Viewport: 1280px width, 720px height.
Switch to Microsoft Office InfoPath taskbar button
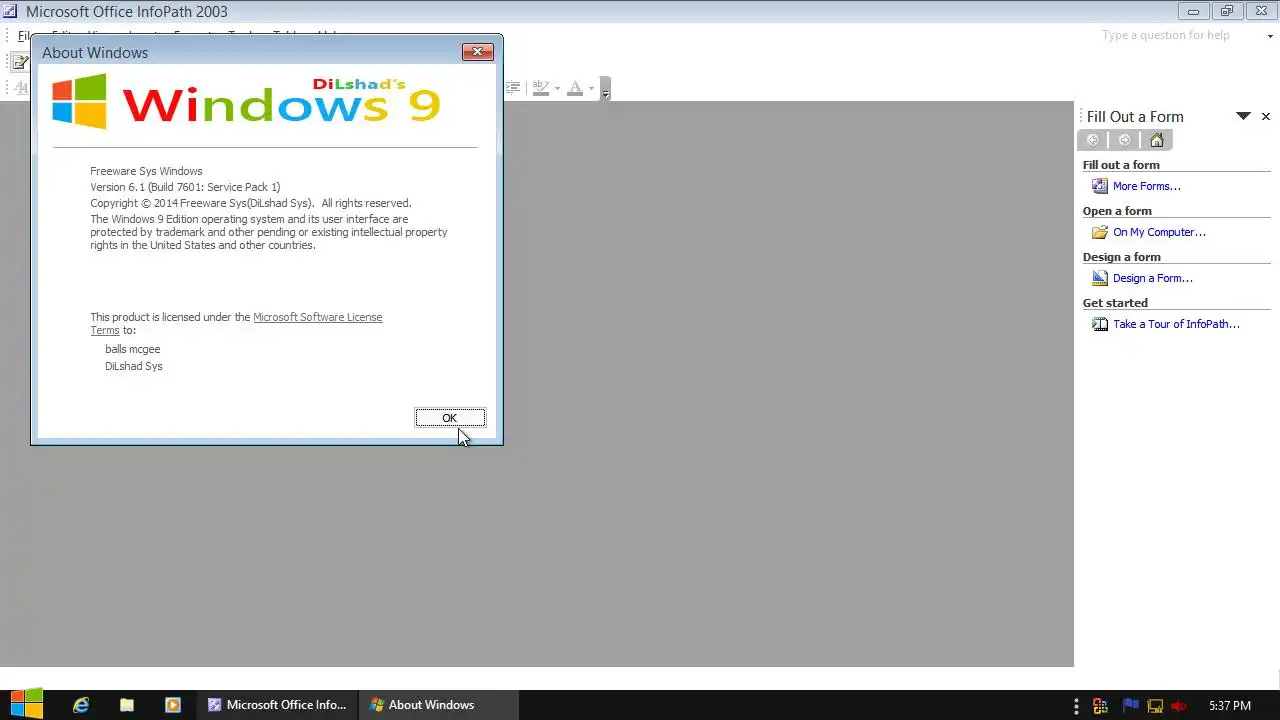277,705
